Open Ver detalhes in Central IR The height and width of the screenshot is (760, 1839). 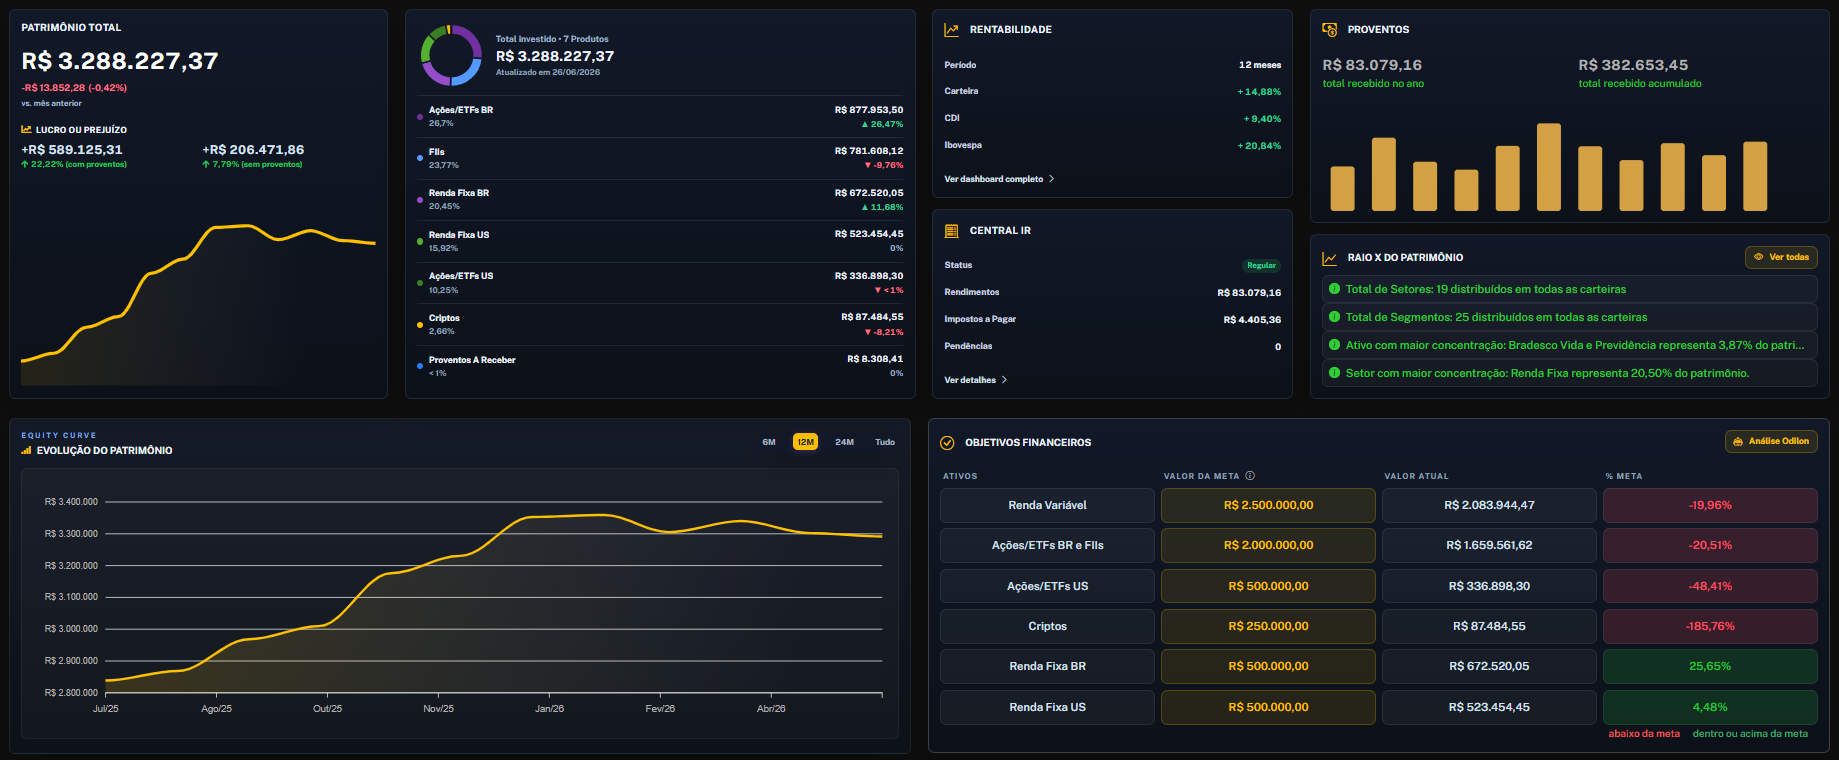pyautogui.click(x=976, y=380)
